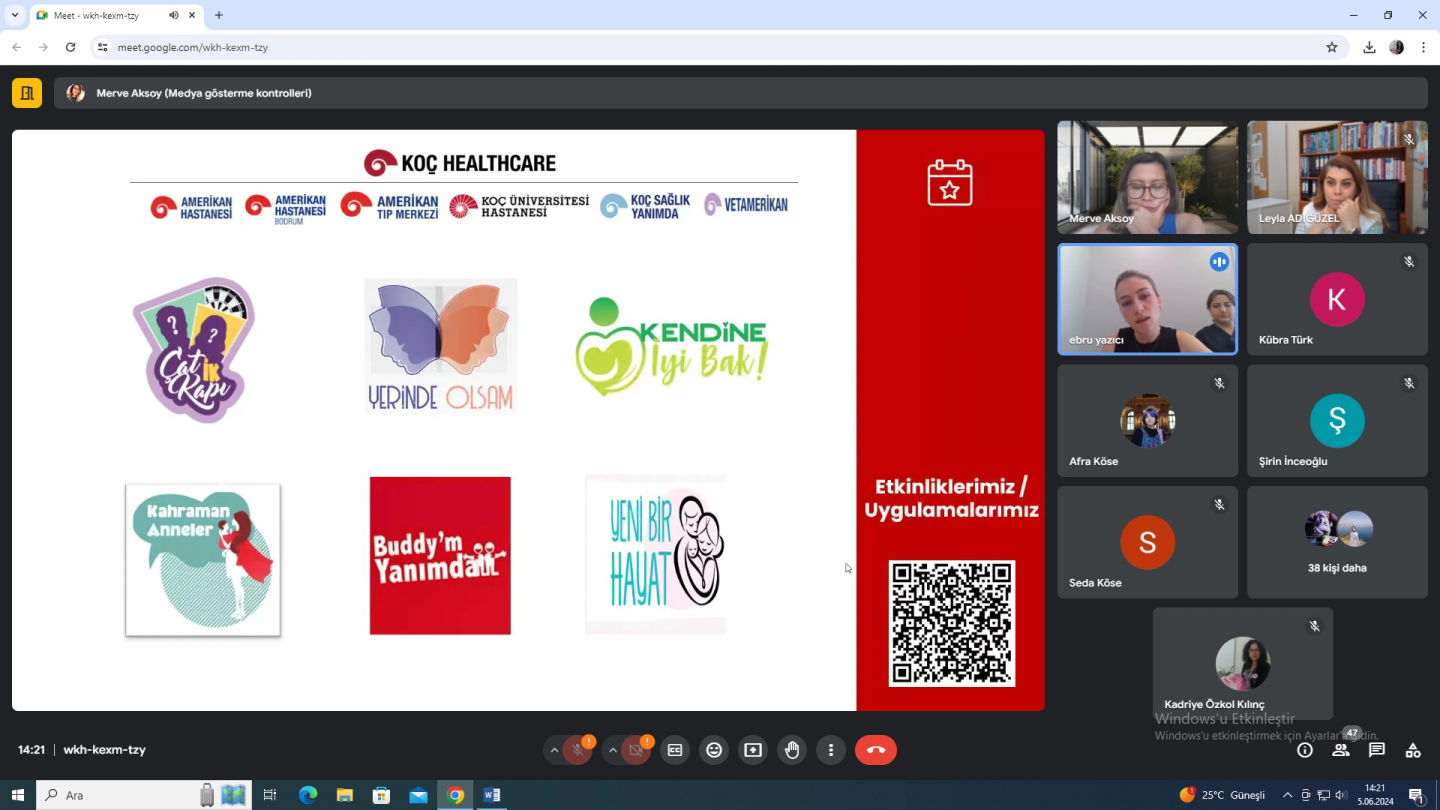
Task: Click the yellow company badge icon
Action: (27, 93)
